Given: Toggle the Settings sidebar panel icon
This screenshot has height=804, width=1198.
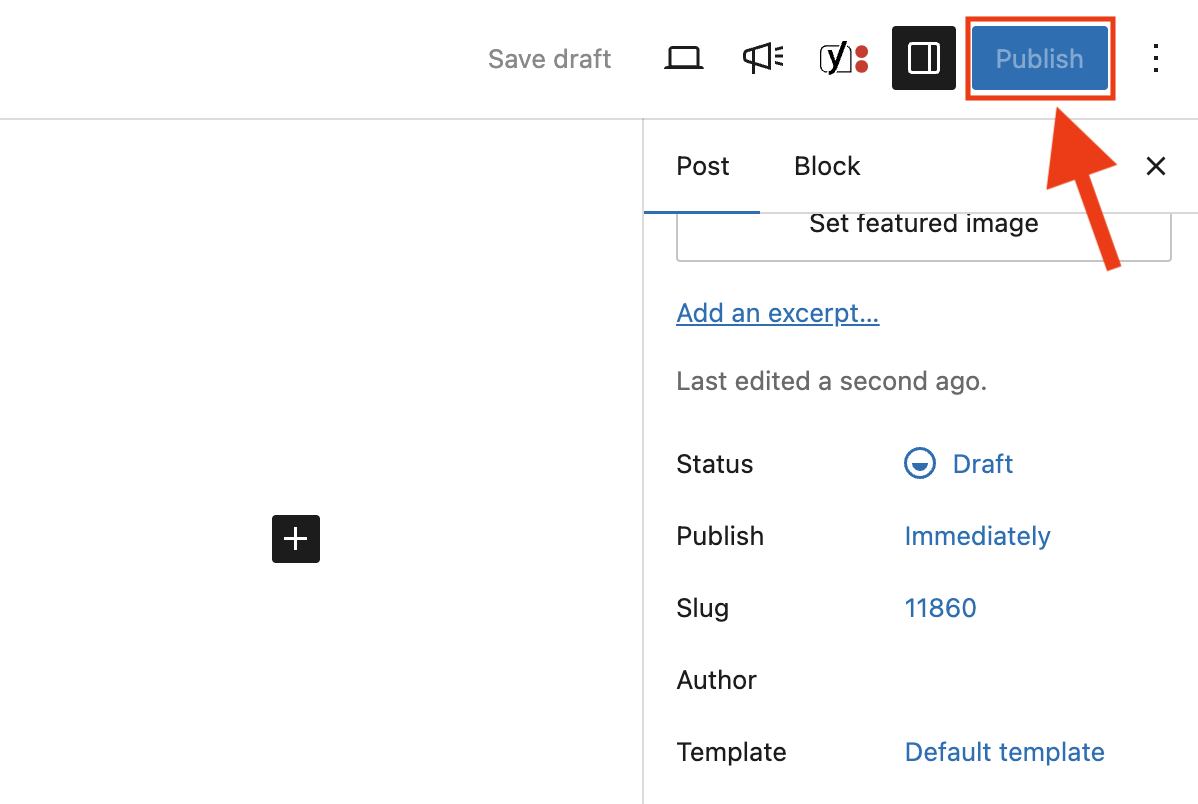Looking at the screenshot, I should 923,59.
